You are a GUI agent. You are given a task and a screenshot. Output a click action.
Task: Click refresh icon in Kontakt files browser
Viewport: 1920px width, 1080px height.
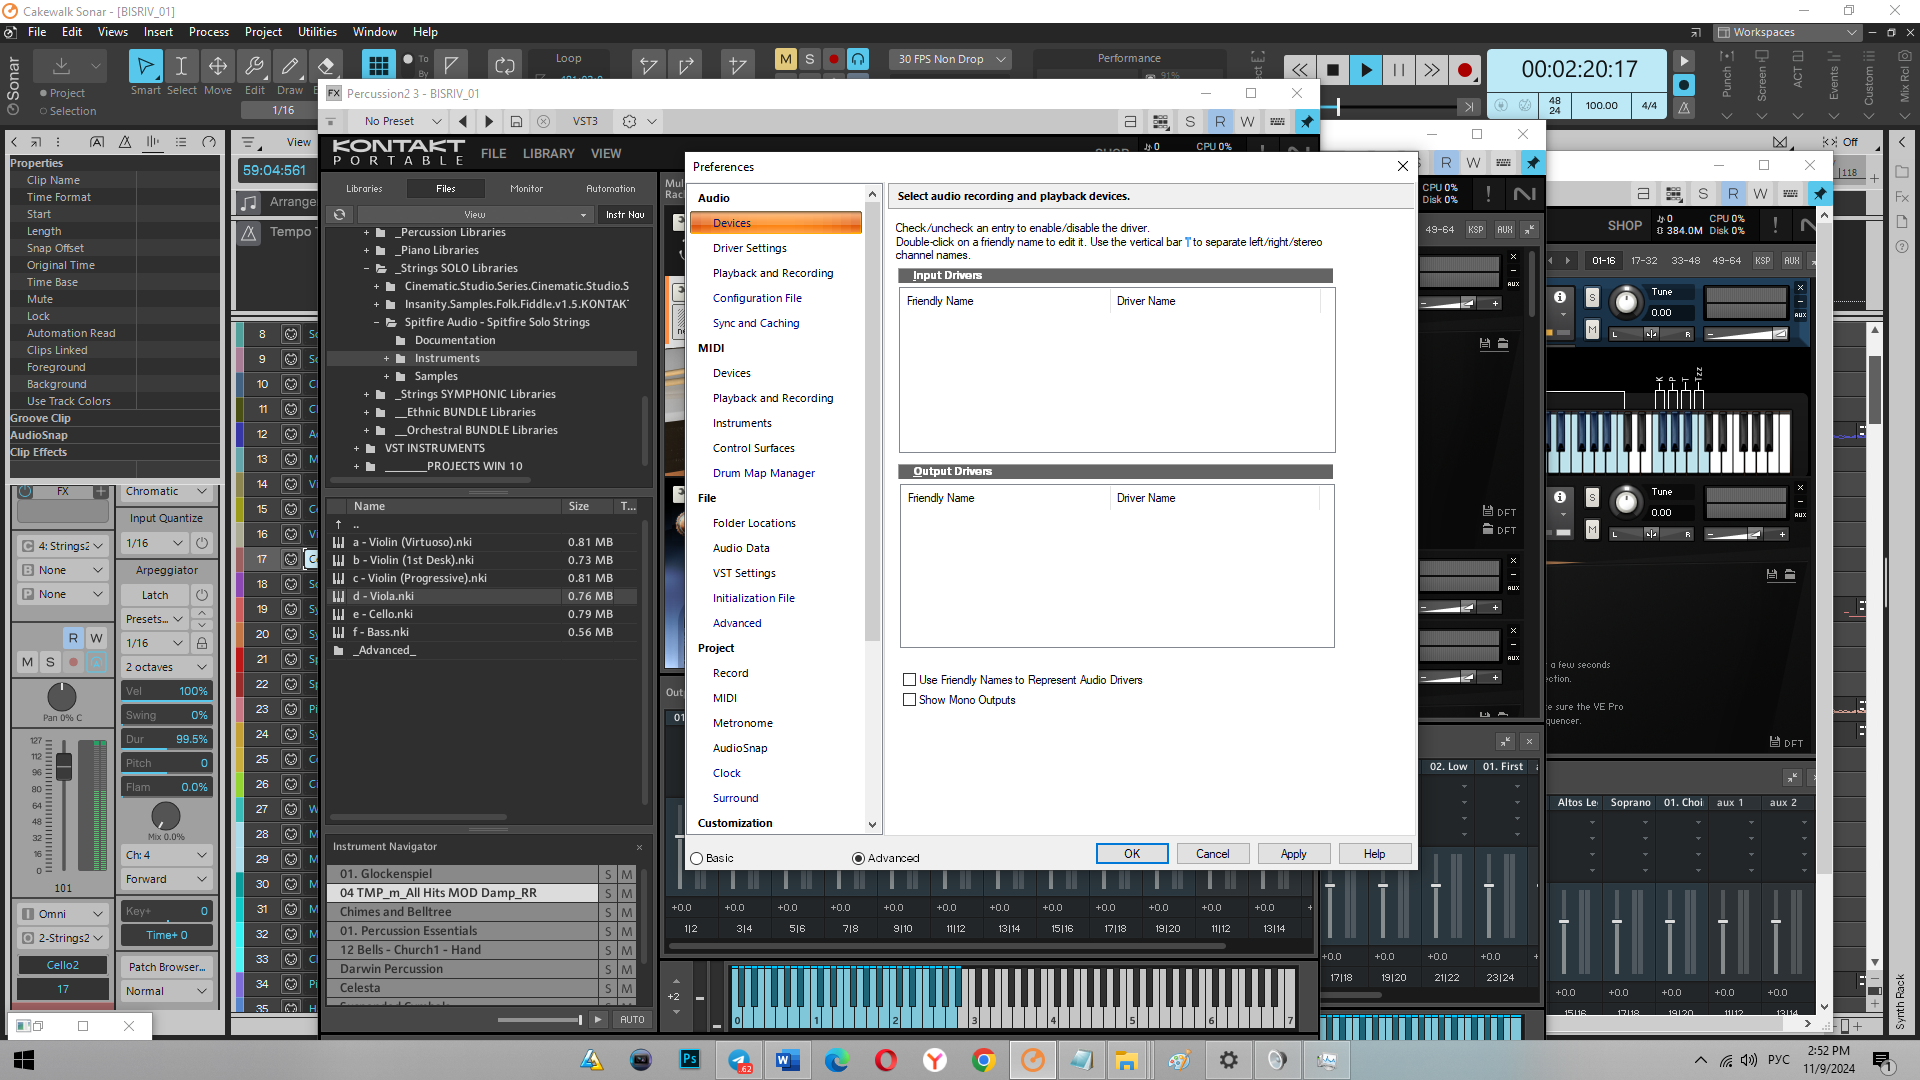tap(340, 214)
